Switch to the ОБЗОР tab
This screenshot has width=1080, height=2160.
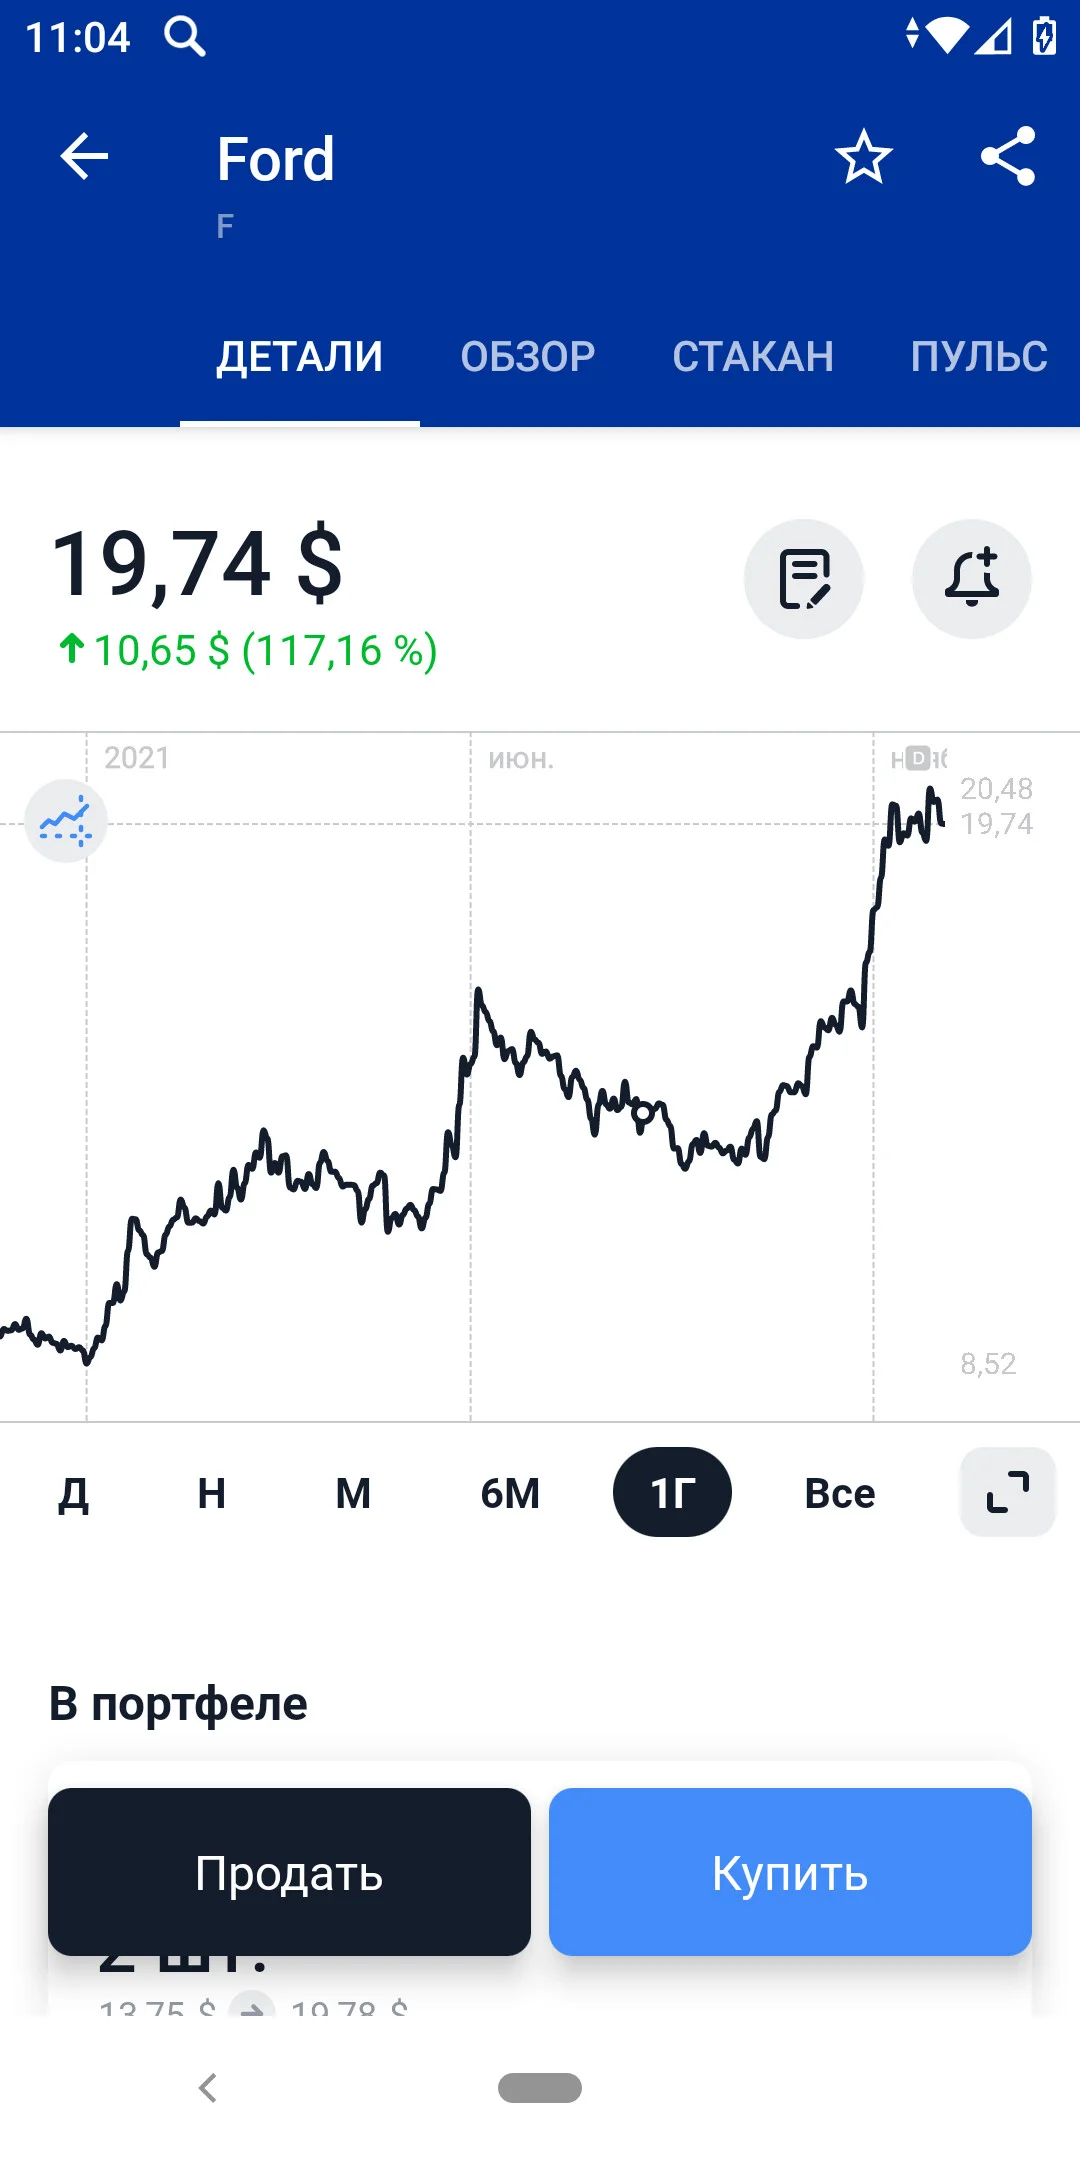pos(528,357)
